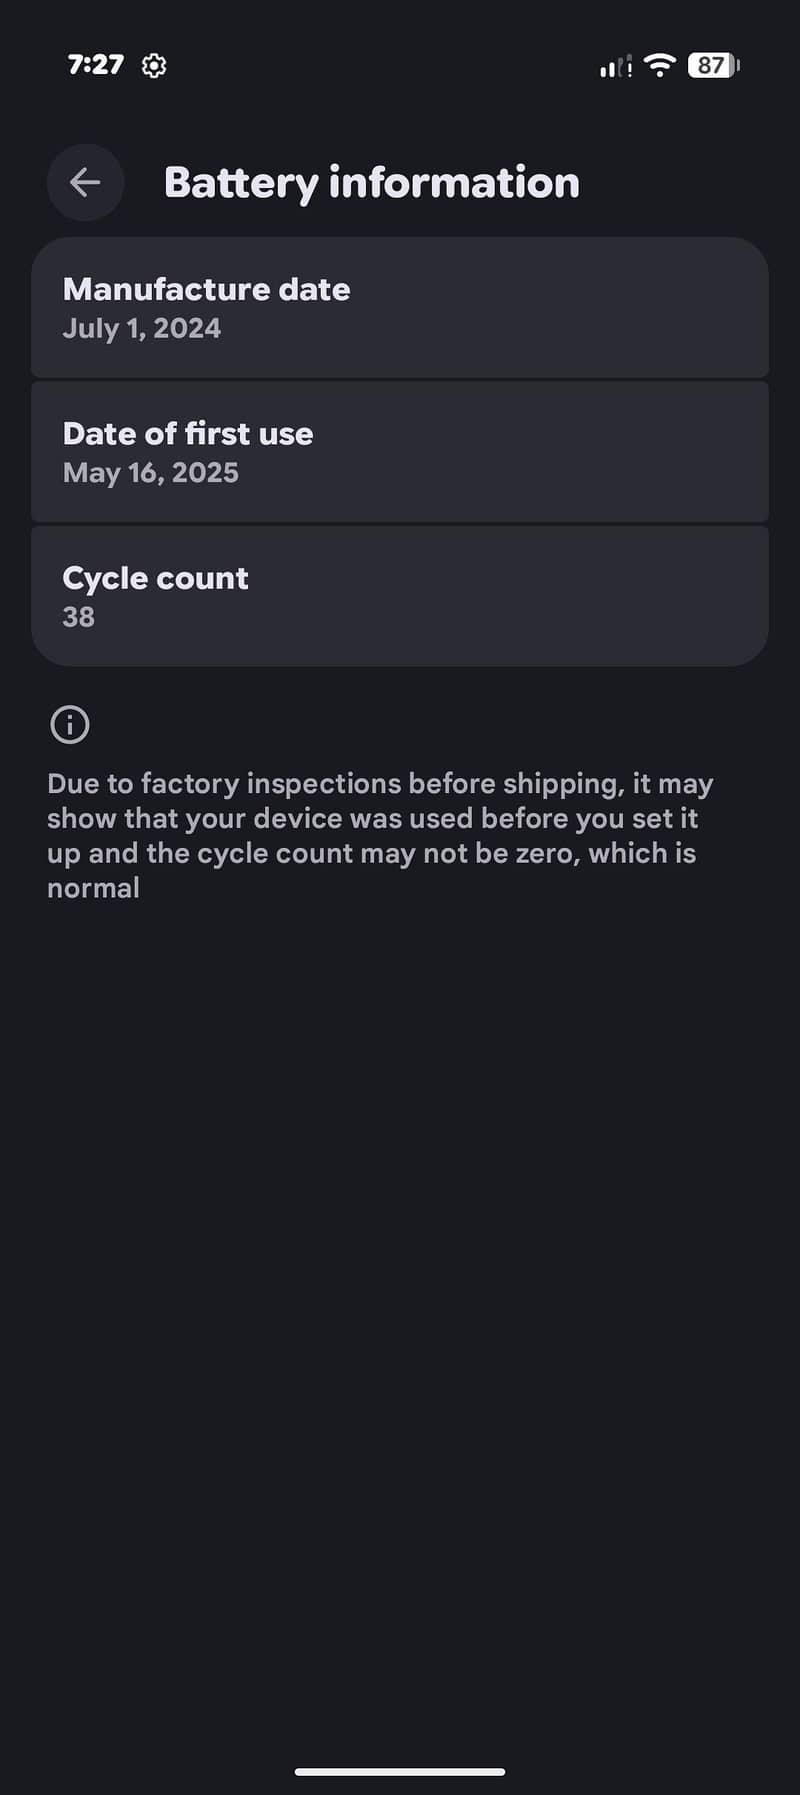The height and width of the screenshot is (1795, 800).
Task: Tap the May 16, 2025 value
Action: pyautogui.click(x=151, y=473)
